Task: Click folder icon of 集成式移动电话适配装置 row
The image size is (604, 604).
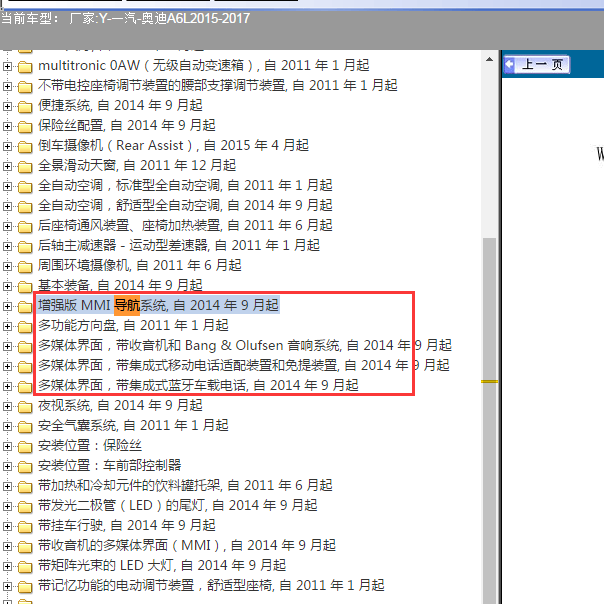Action: [x=25, y=367]
